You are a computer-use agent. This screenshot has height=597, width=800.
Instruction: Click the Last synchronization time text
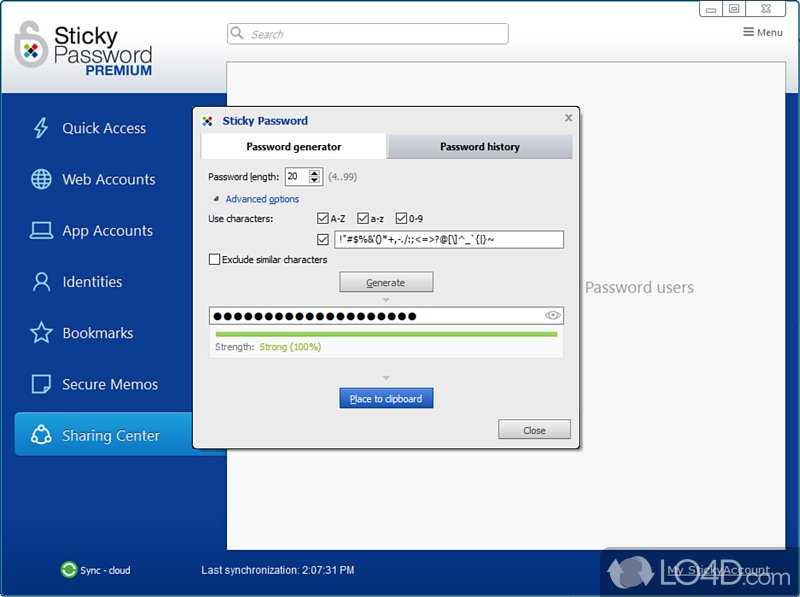(x=278, y=570)
